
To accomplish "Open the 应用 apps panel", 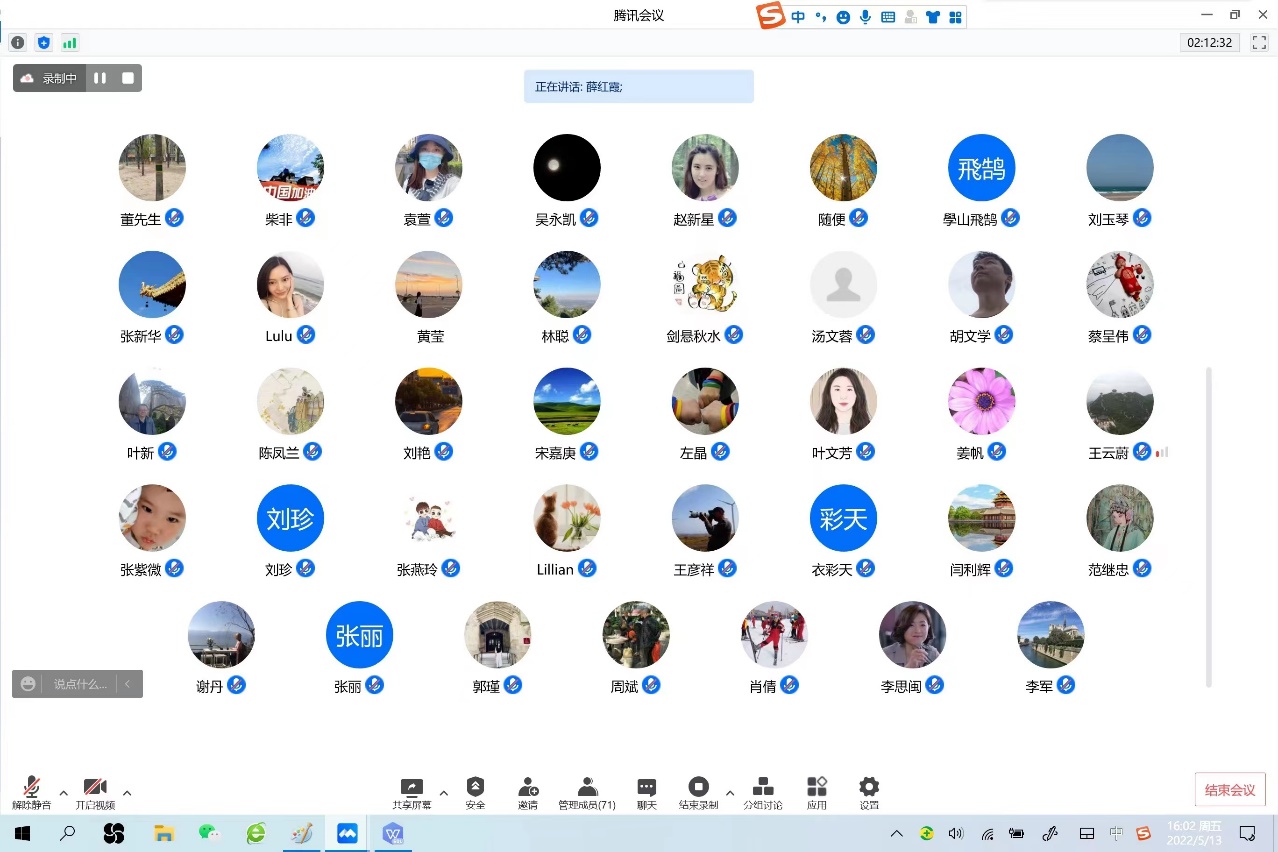I will click(817, 793).
